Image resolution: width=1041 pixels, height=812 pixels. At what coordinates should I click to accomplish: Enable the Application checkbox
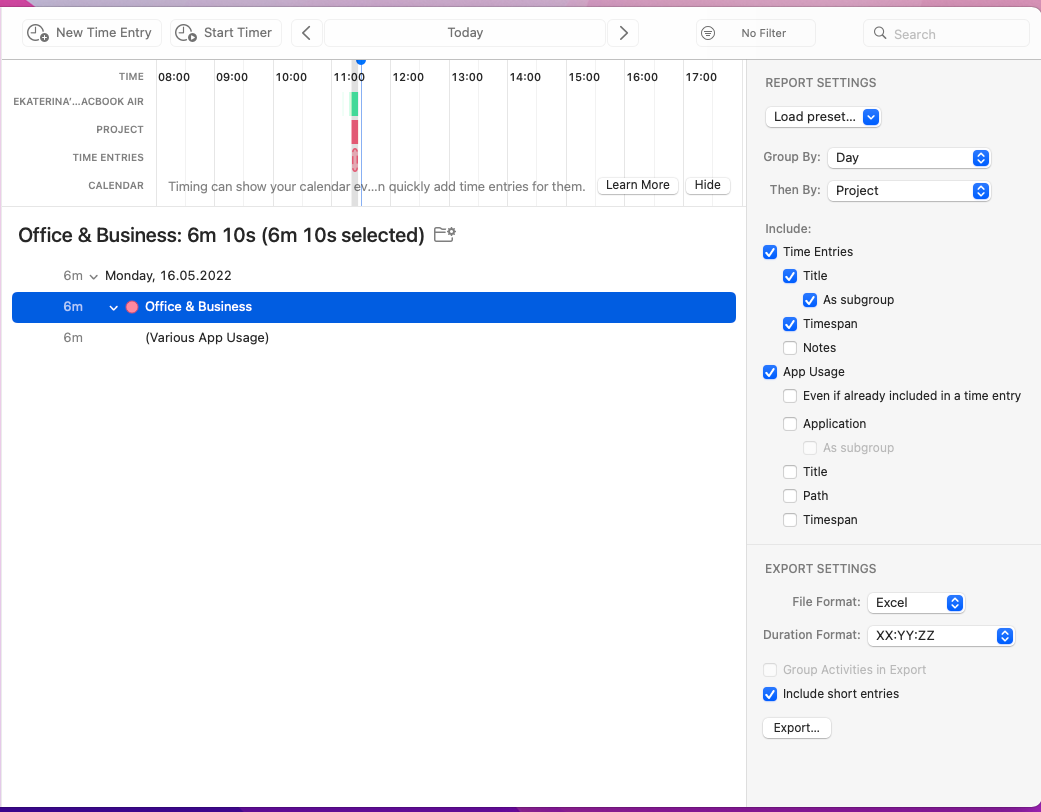coord(790,424)
